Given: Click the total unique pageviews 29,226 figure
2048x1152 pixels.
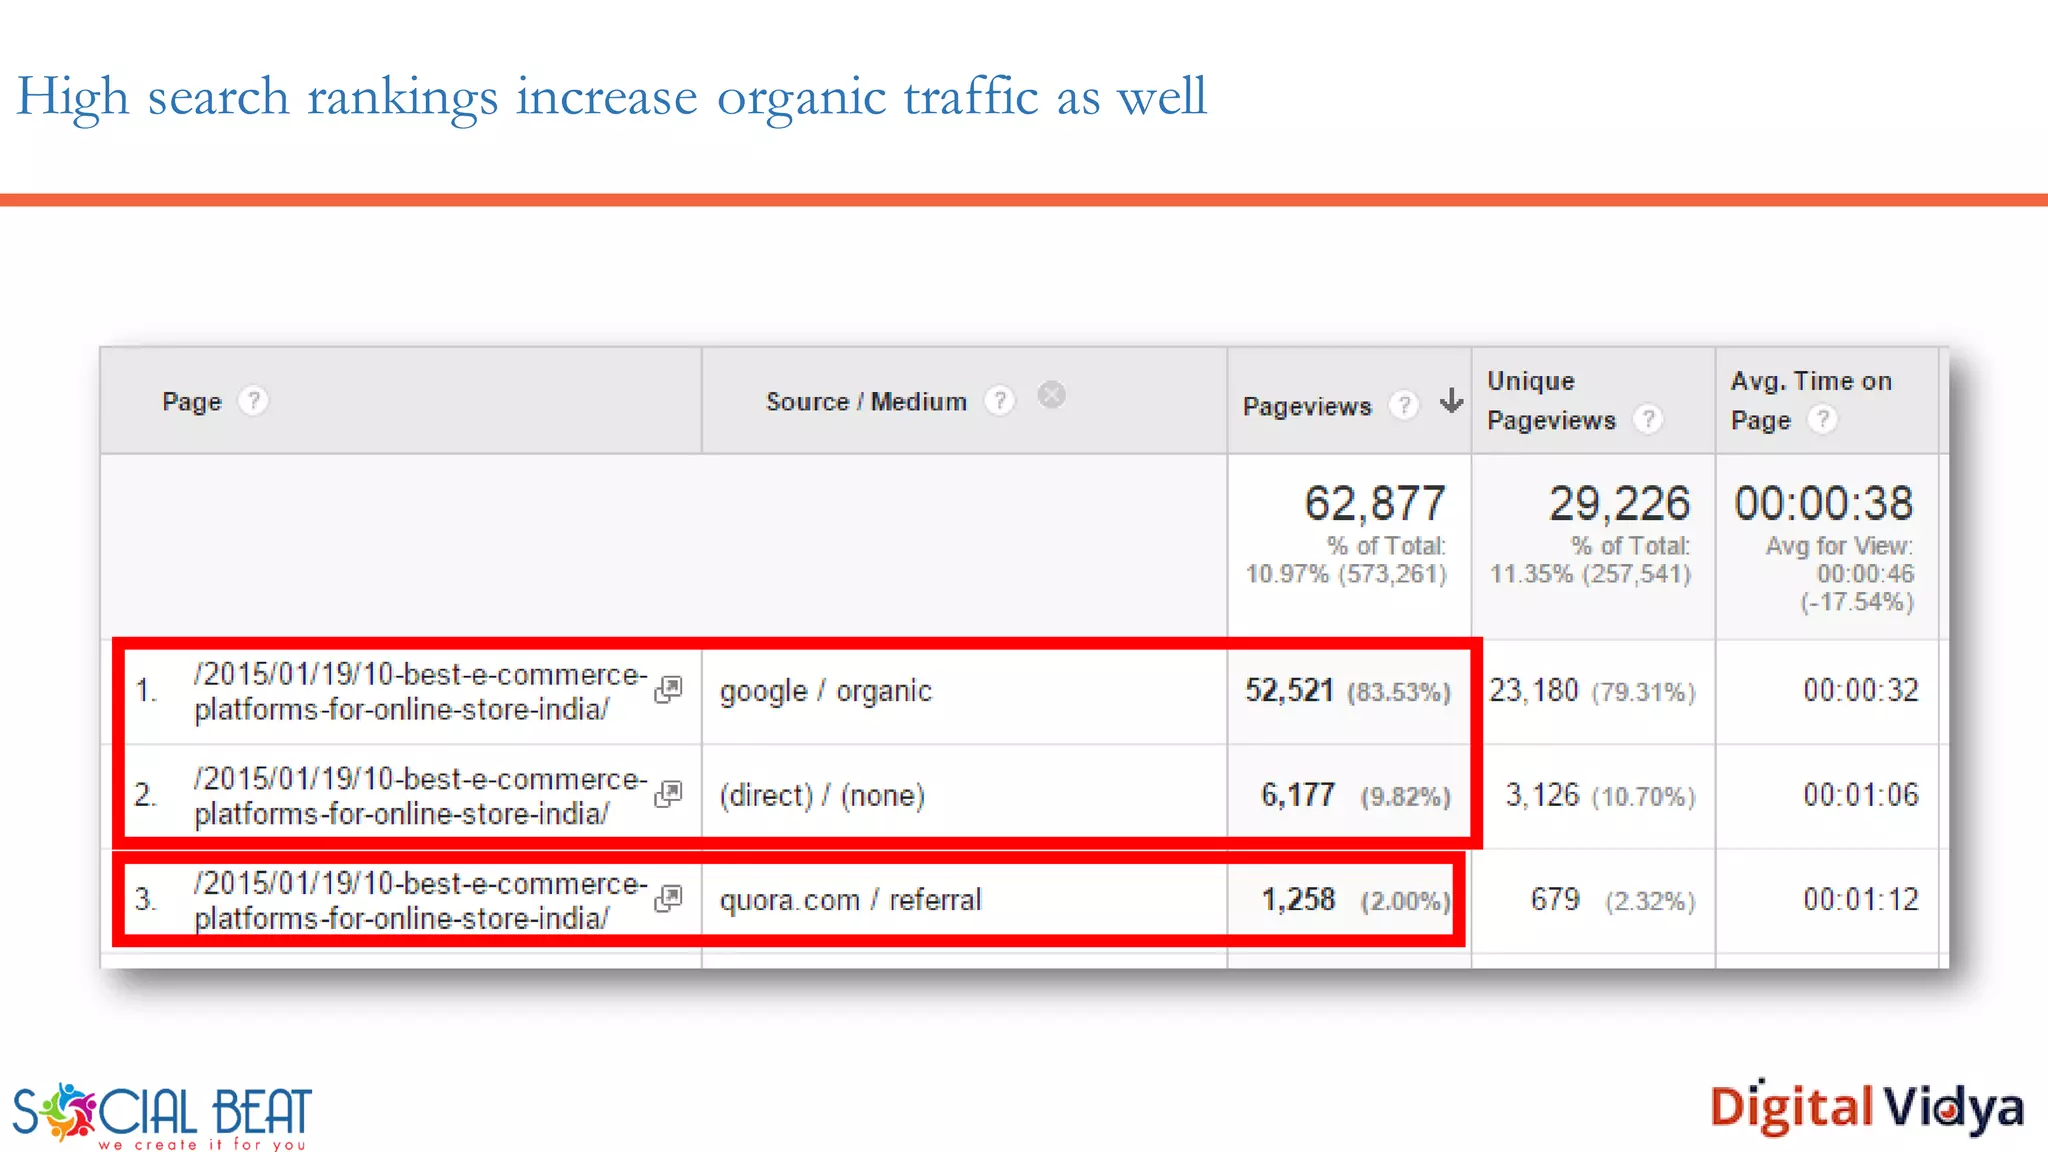Looking at the screenshot, I should pos(1620,503).
